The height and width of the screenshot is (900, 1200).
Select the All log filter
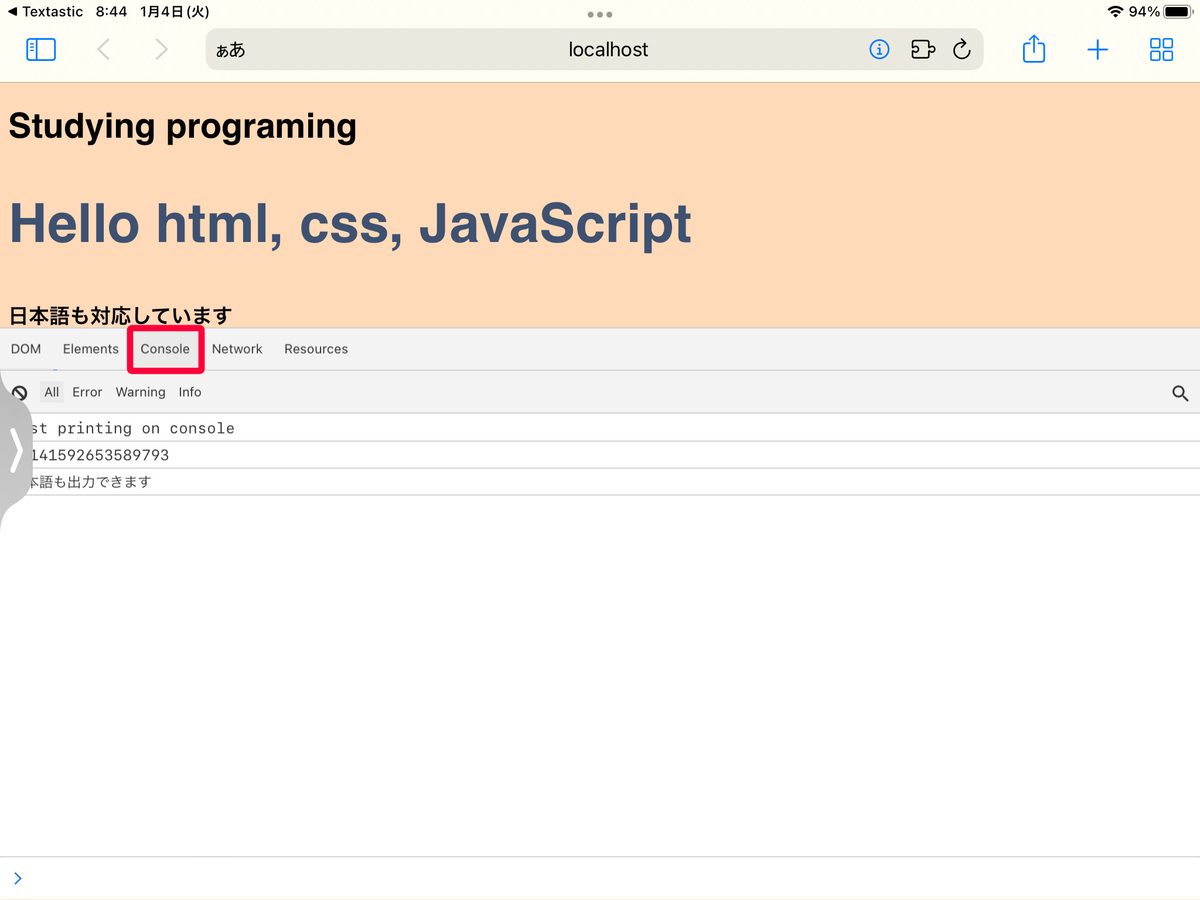pos(52,392)
